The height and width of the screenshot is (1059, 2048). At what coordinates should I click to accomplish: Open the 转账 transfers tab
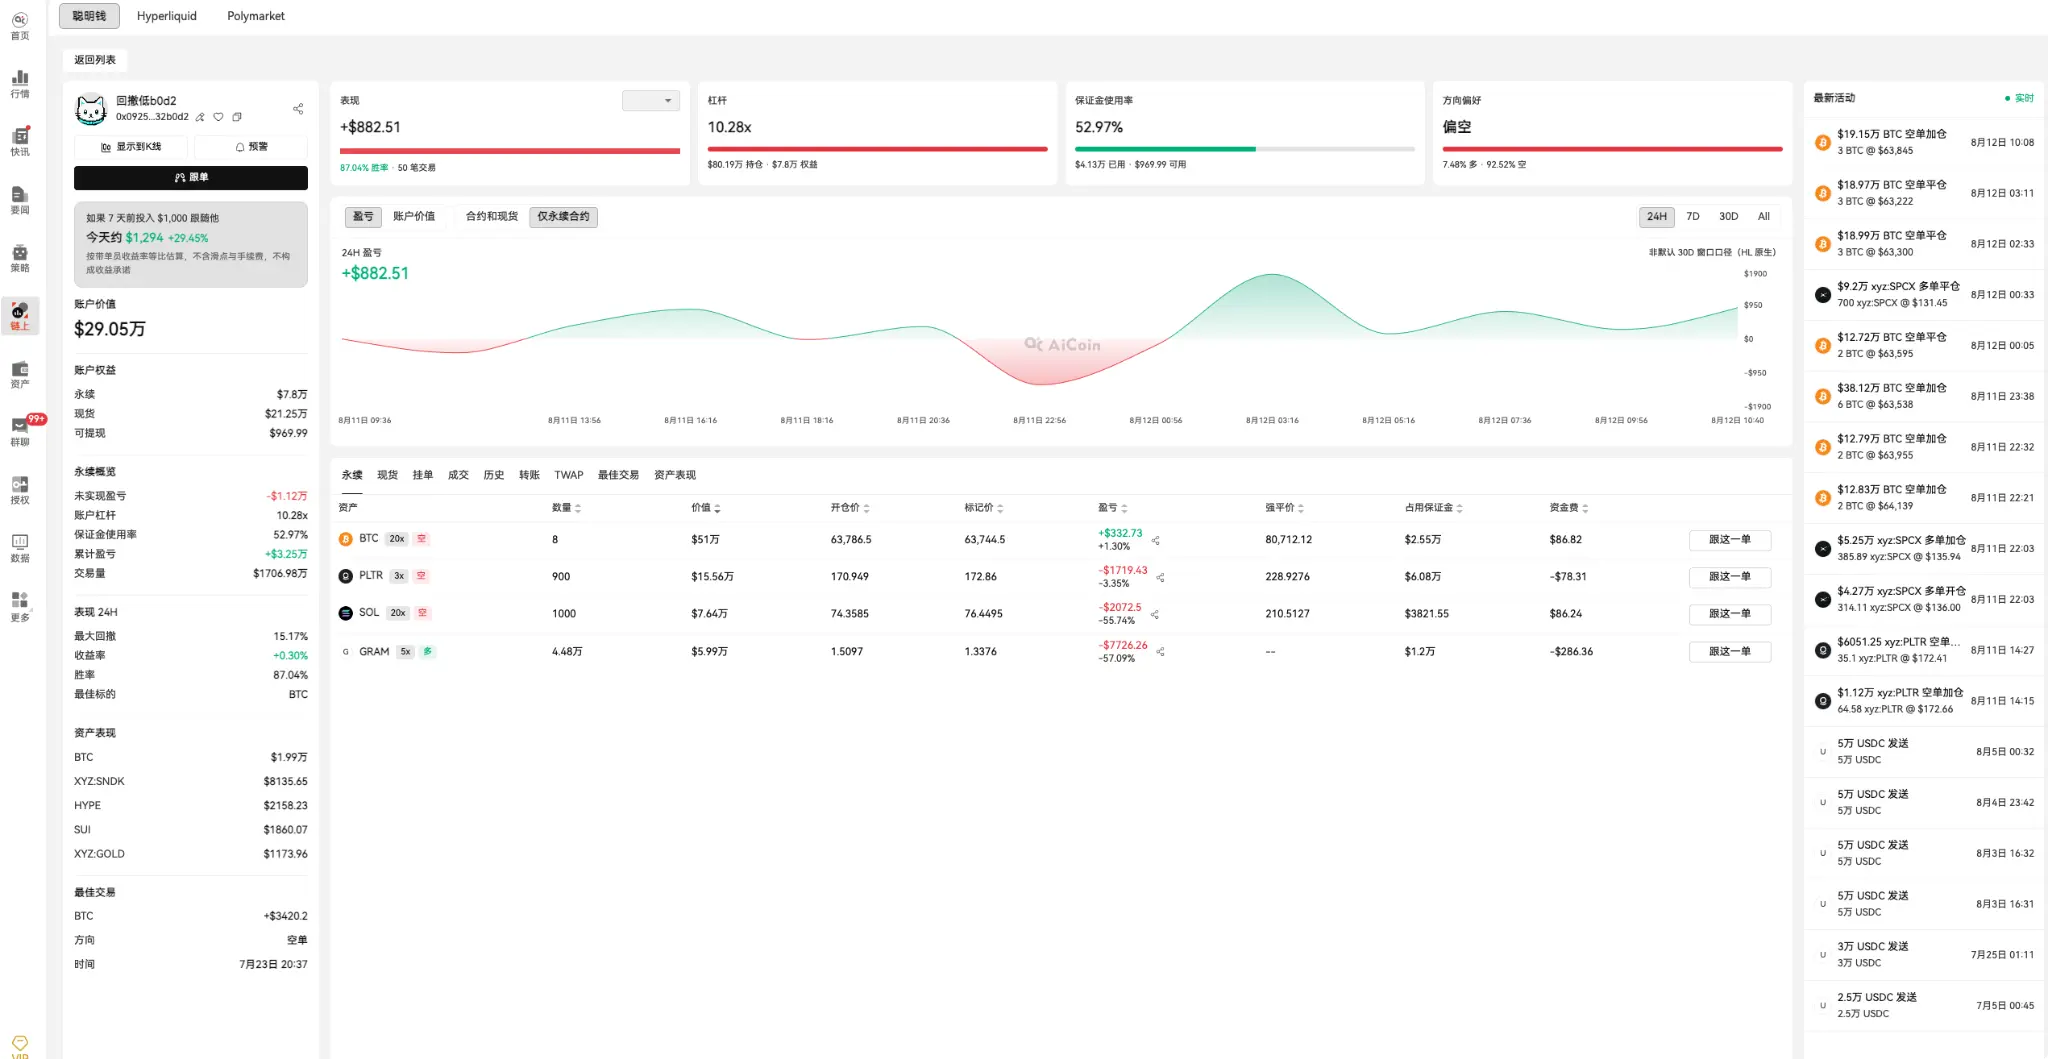click(x=529, y=475)
